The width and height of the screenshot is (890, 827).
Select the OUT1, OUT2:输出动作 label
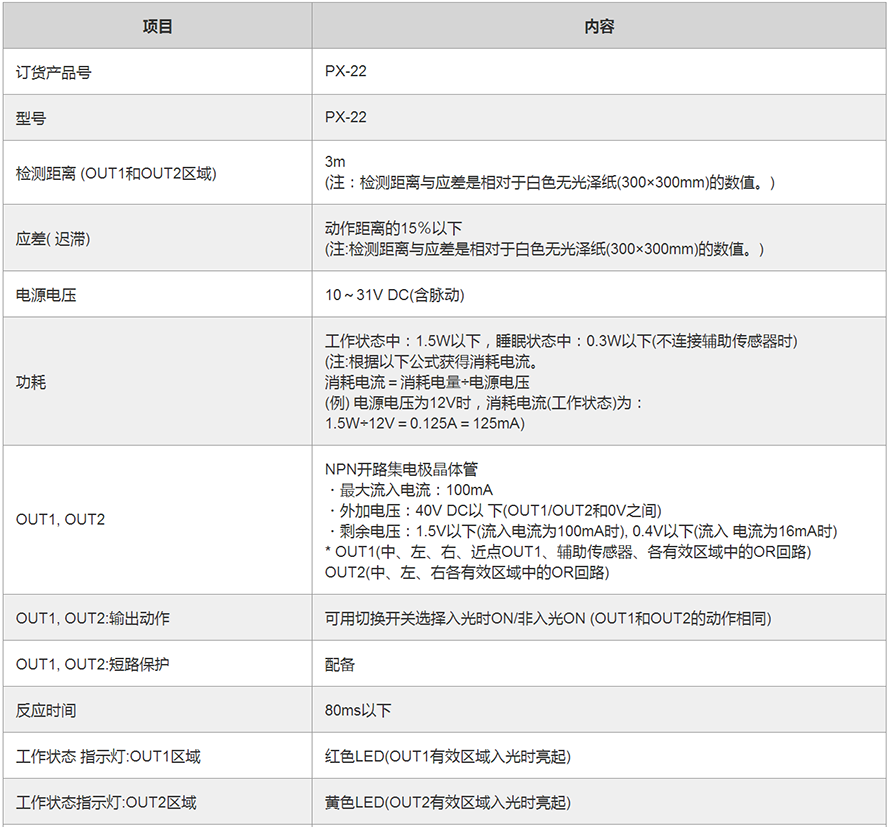pyautogui.click(x=93, y=618)
